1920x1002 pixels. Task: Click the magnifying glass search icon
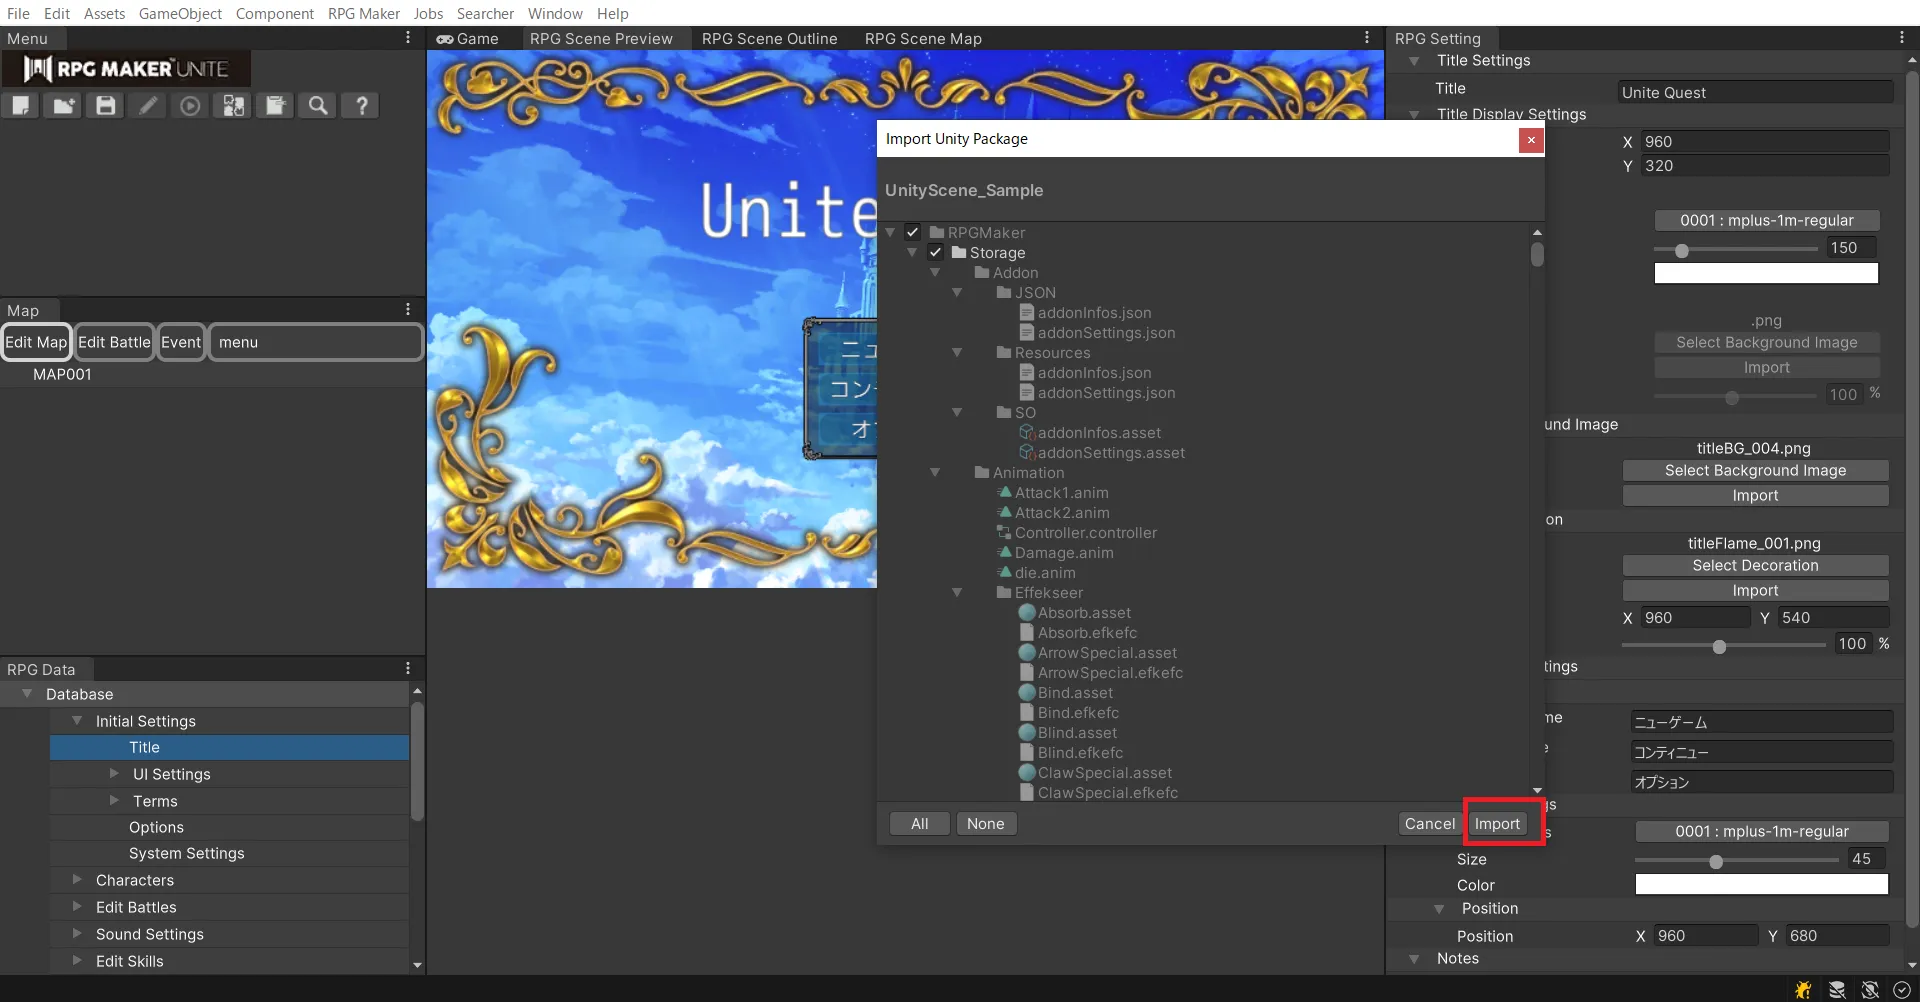[318, 106]
